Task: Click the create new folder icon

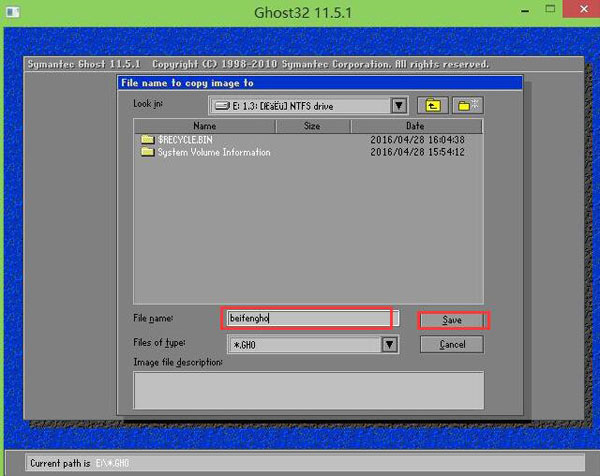Action: point(468,105)
